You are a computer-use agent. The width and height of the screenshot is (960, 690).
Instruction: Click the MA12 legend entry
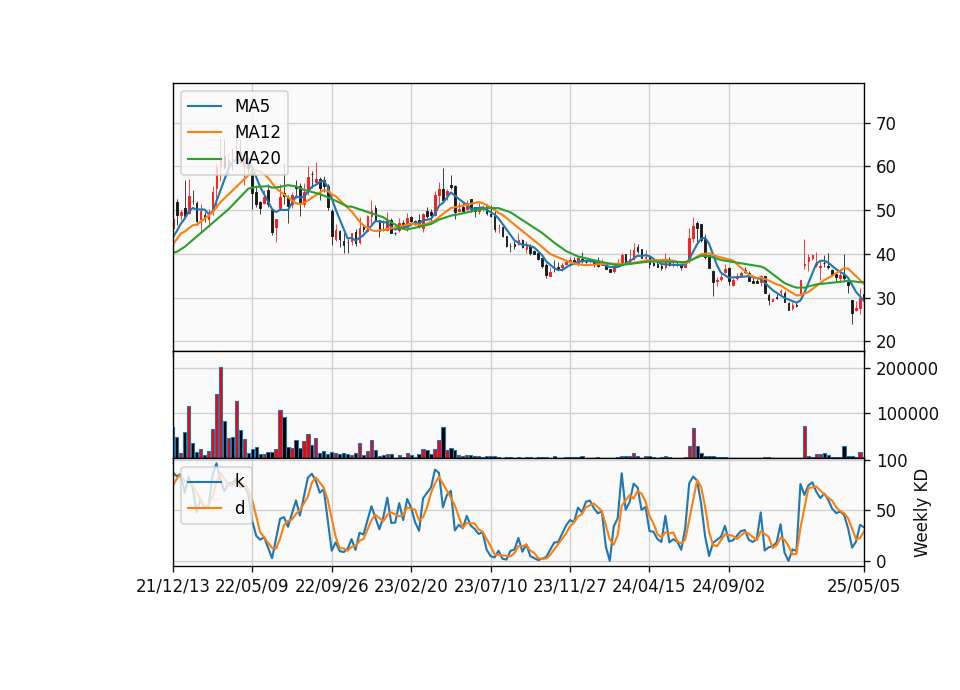(233, 132)
